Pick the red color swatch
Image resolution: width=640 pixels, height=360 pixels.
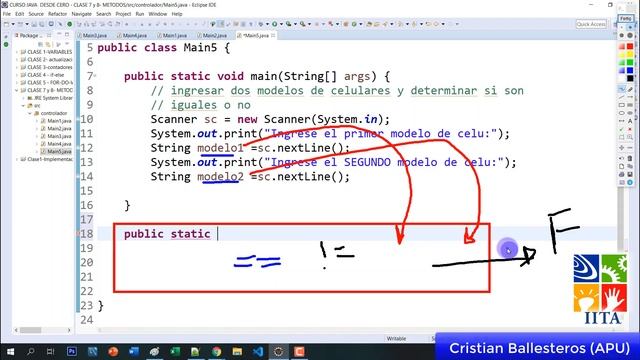630,46
